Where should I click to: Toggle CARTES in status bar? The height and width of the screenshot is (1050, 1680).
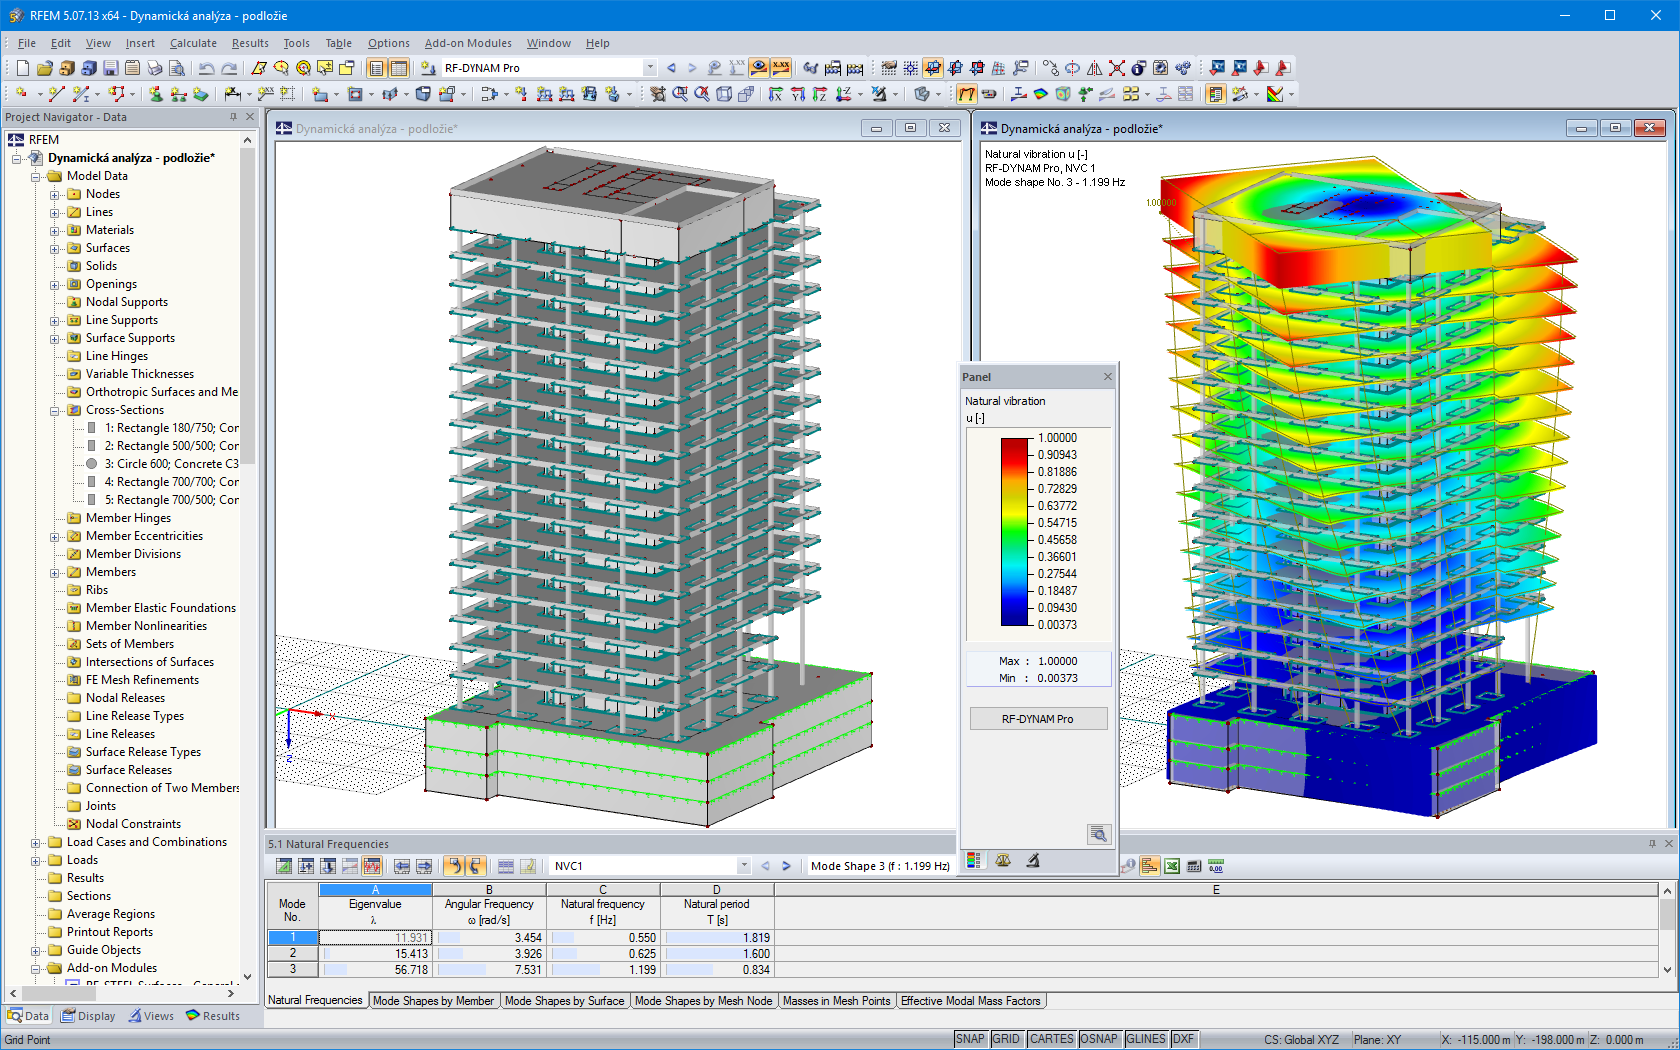click(x=1051, y=1039)
